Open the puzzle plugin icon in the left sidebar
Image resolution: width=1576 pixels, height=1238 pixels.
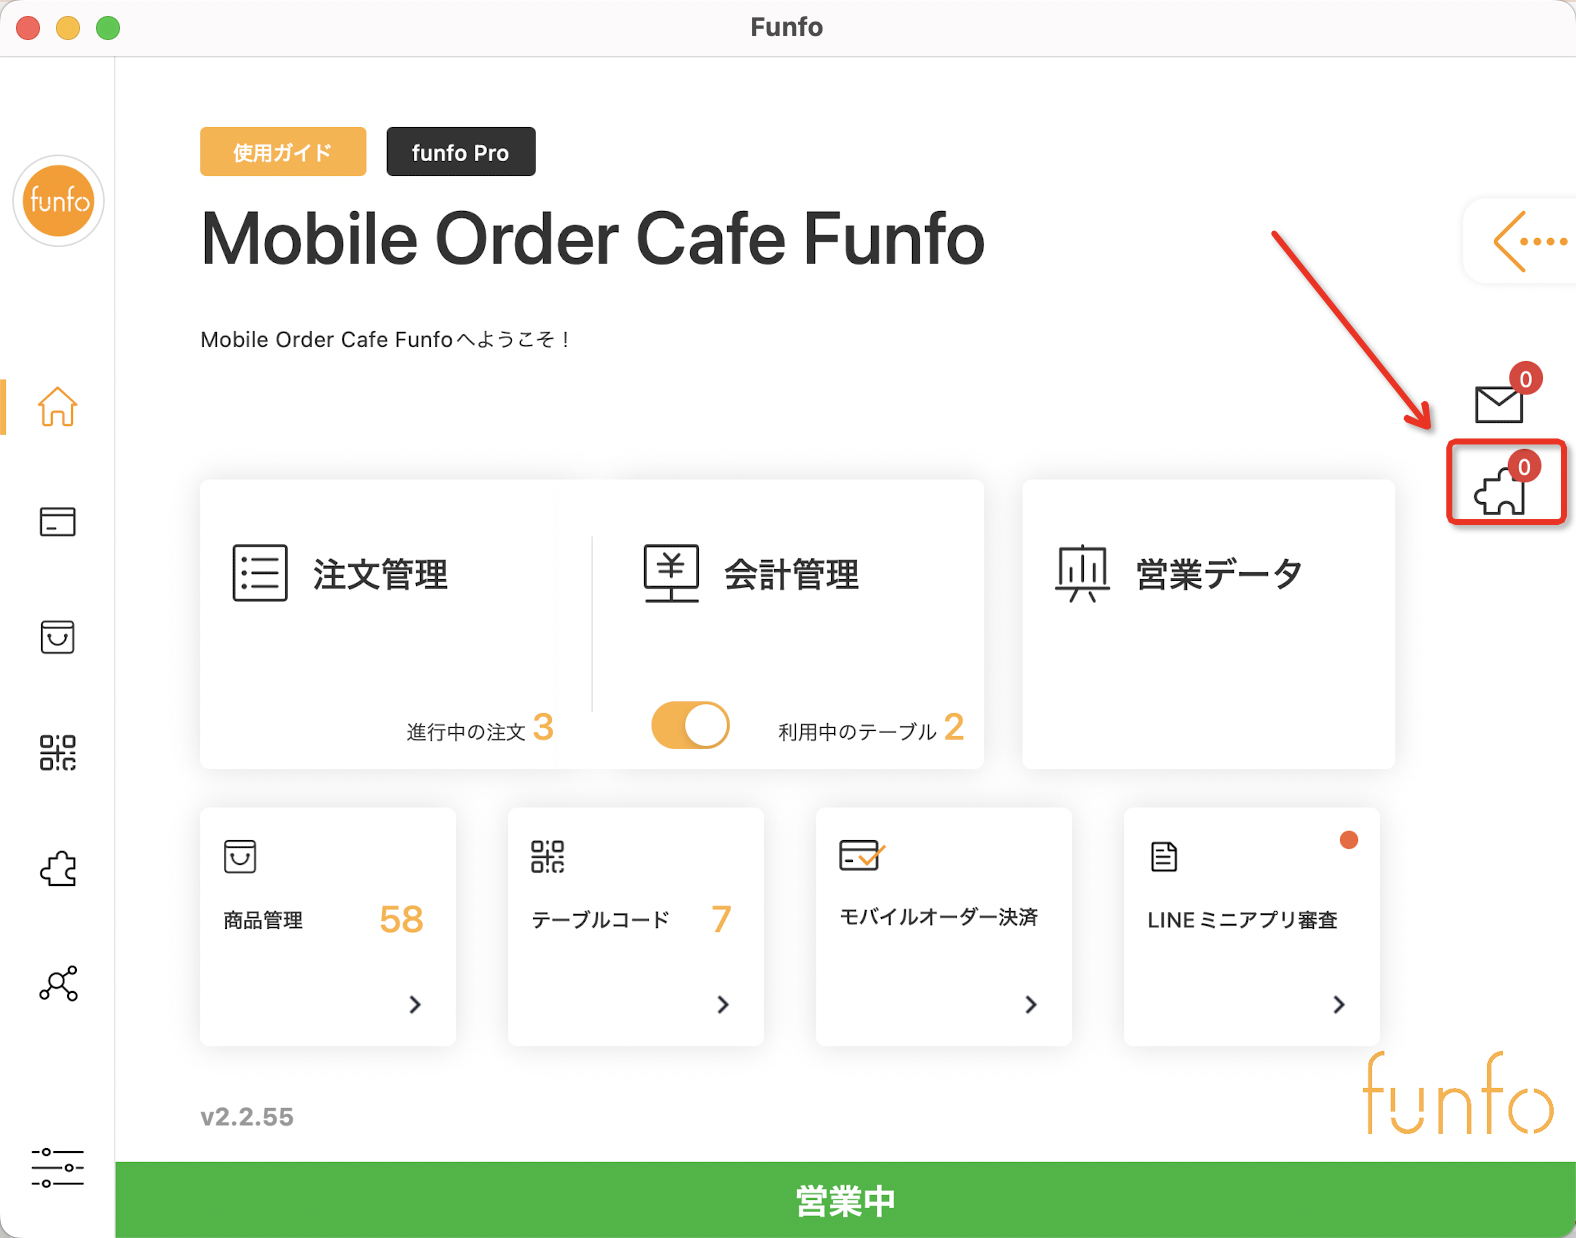click(58, 868)
